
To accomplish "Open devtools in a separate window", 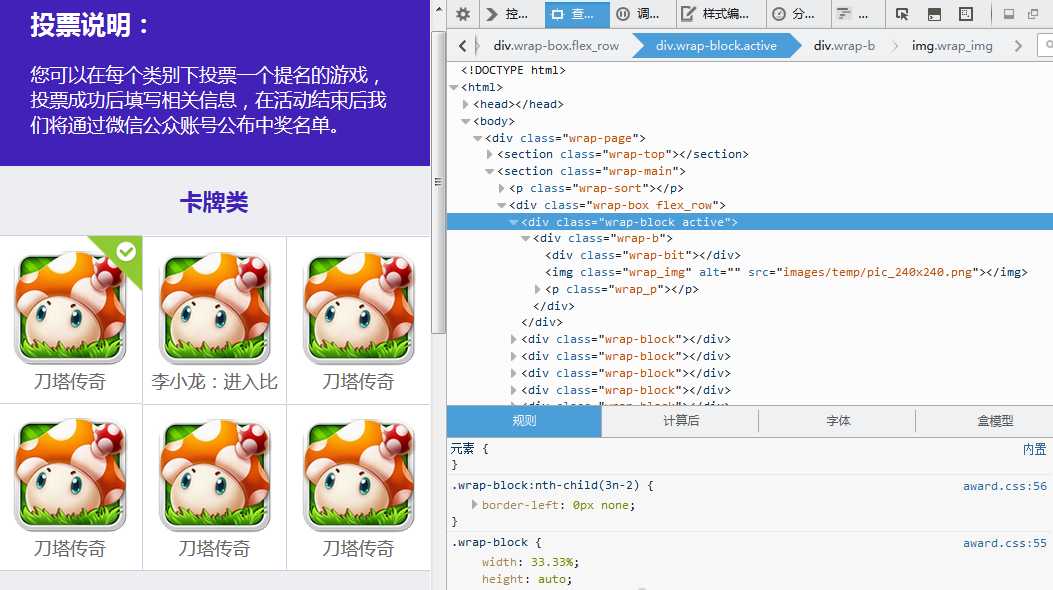I will (1033, 14).
